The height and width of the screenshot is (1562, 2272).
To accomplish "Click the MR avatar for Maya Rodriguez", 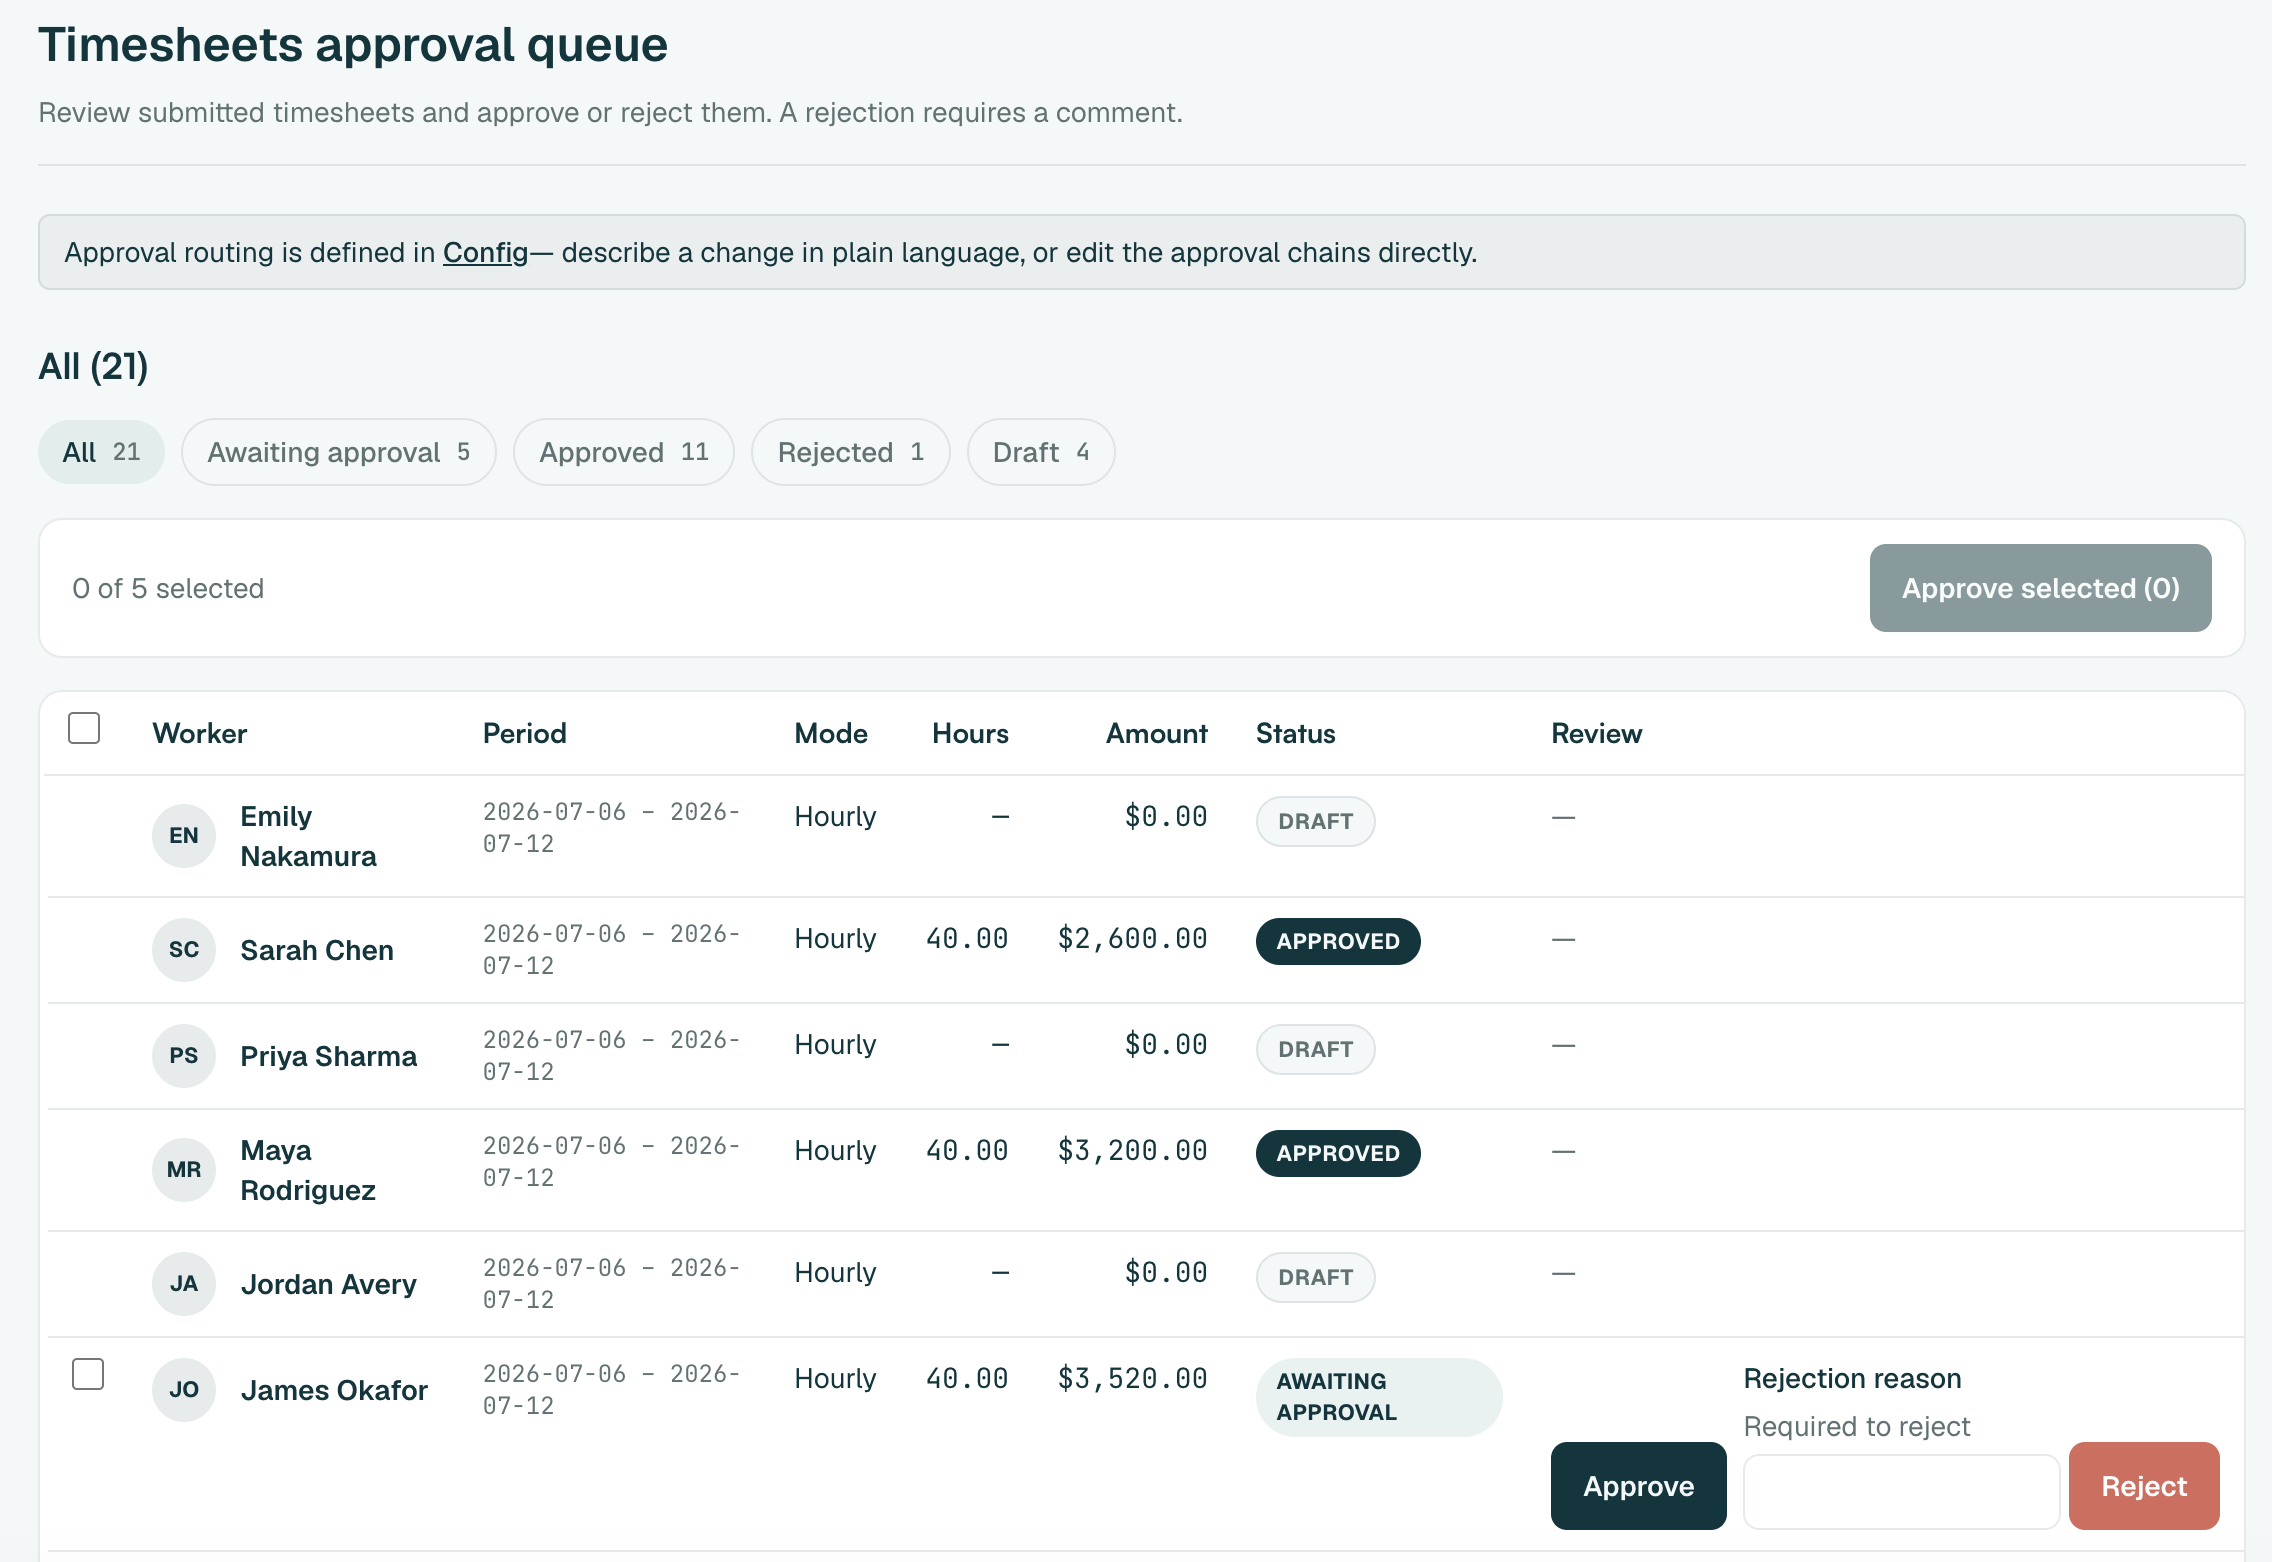I will tap(184, 1170).
